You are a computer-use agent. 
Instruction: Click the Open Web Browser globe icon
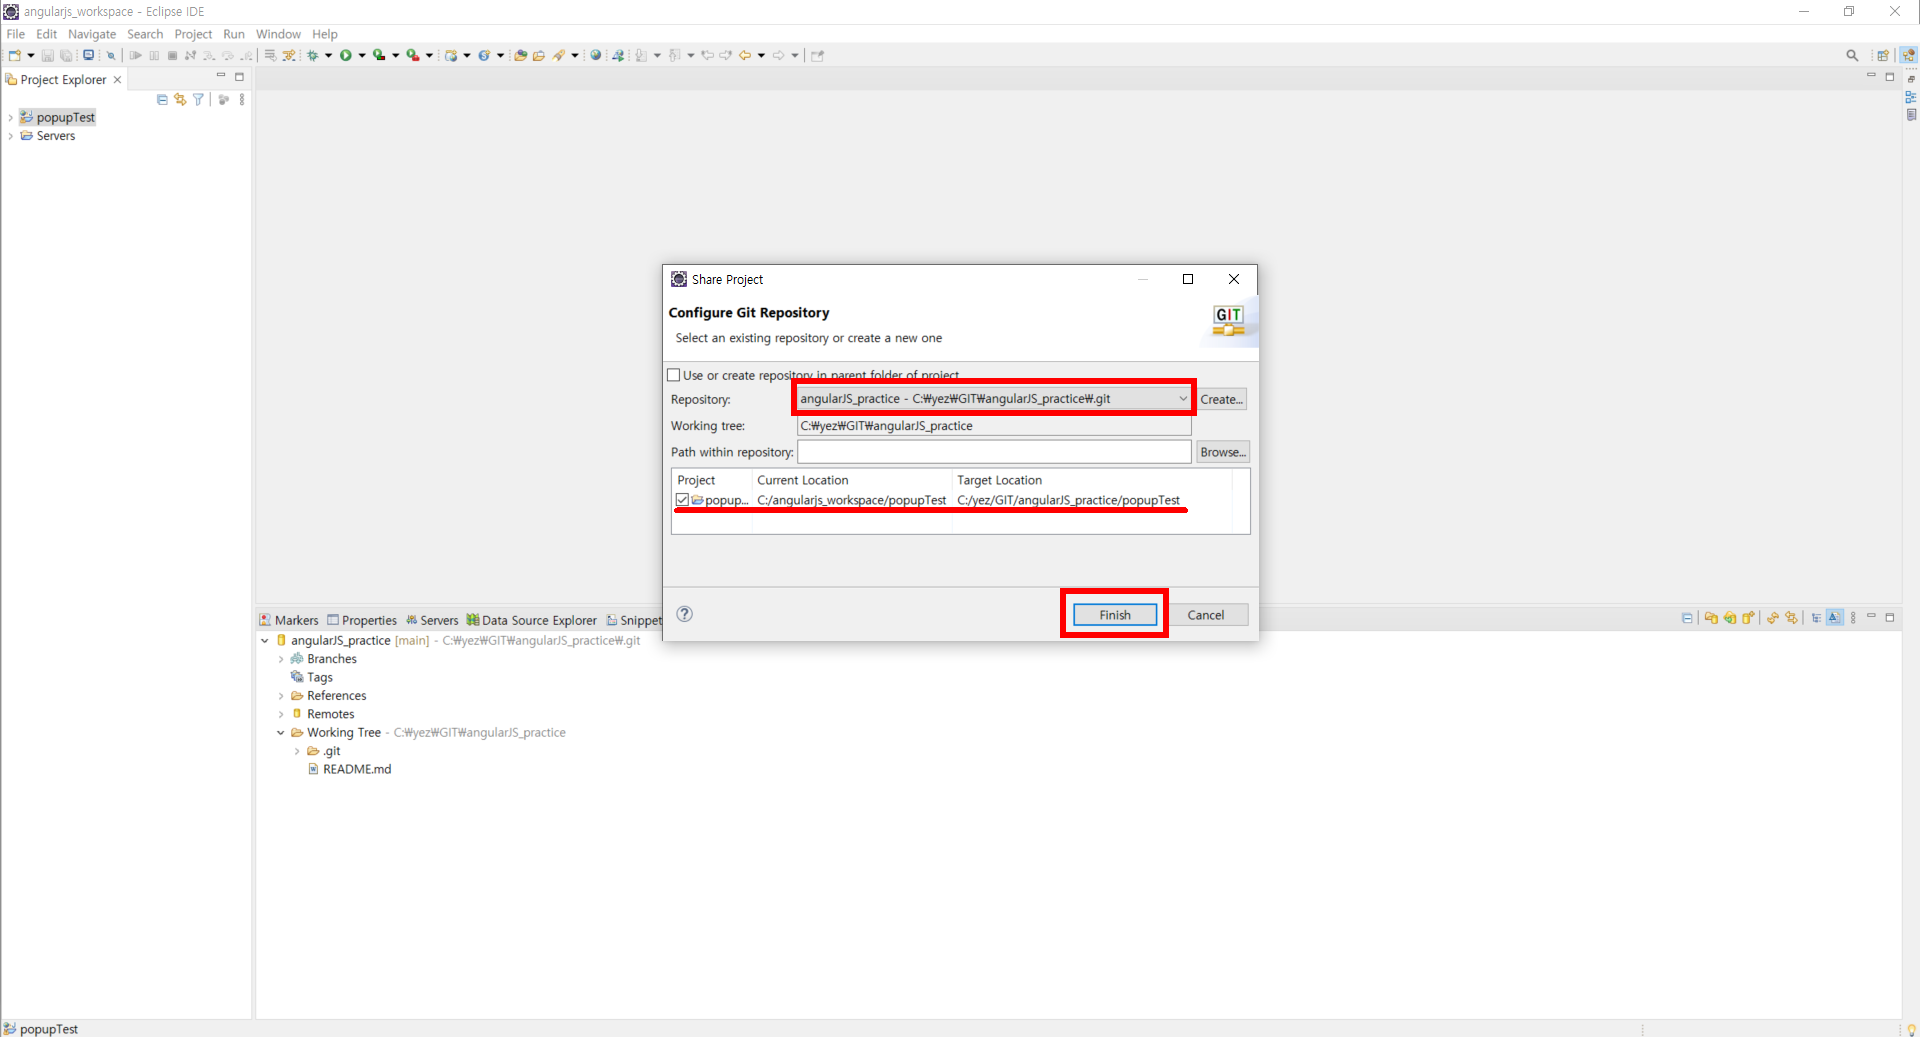pos(596,55)
